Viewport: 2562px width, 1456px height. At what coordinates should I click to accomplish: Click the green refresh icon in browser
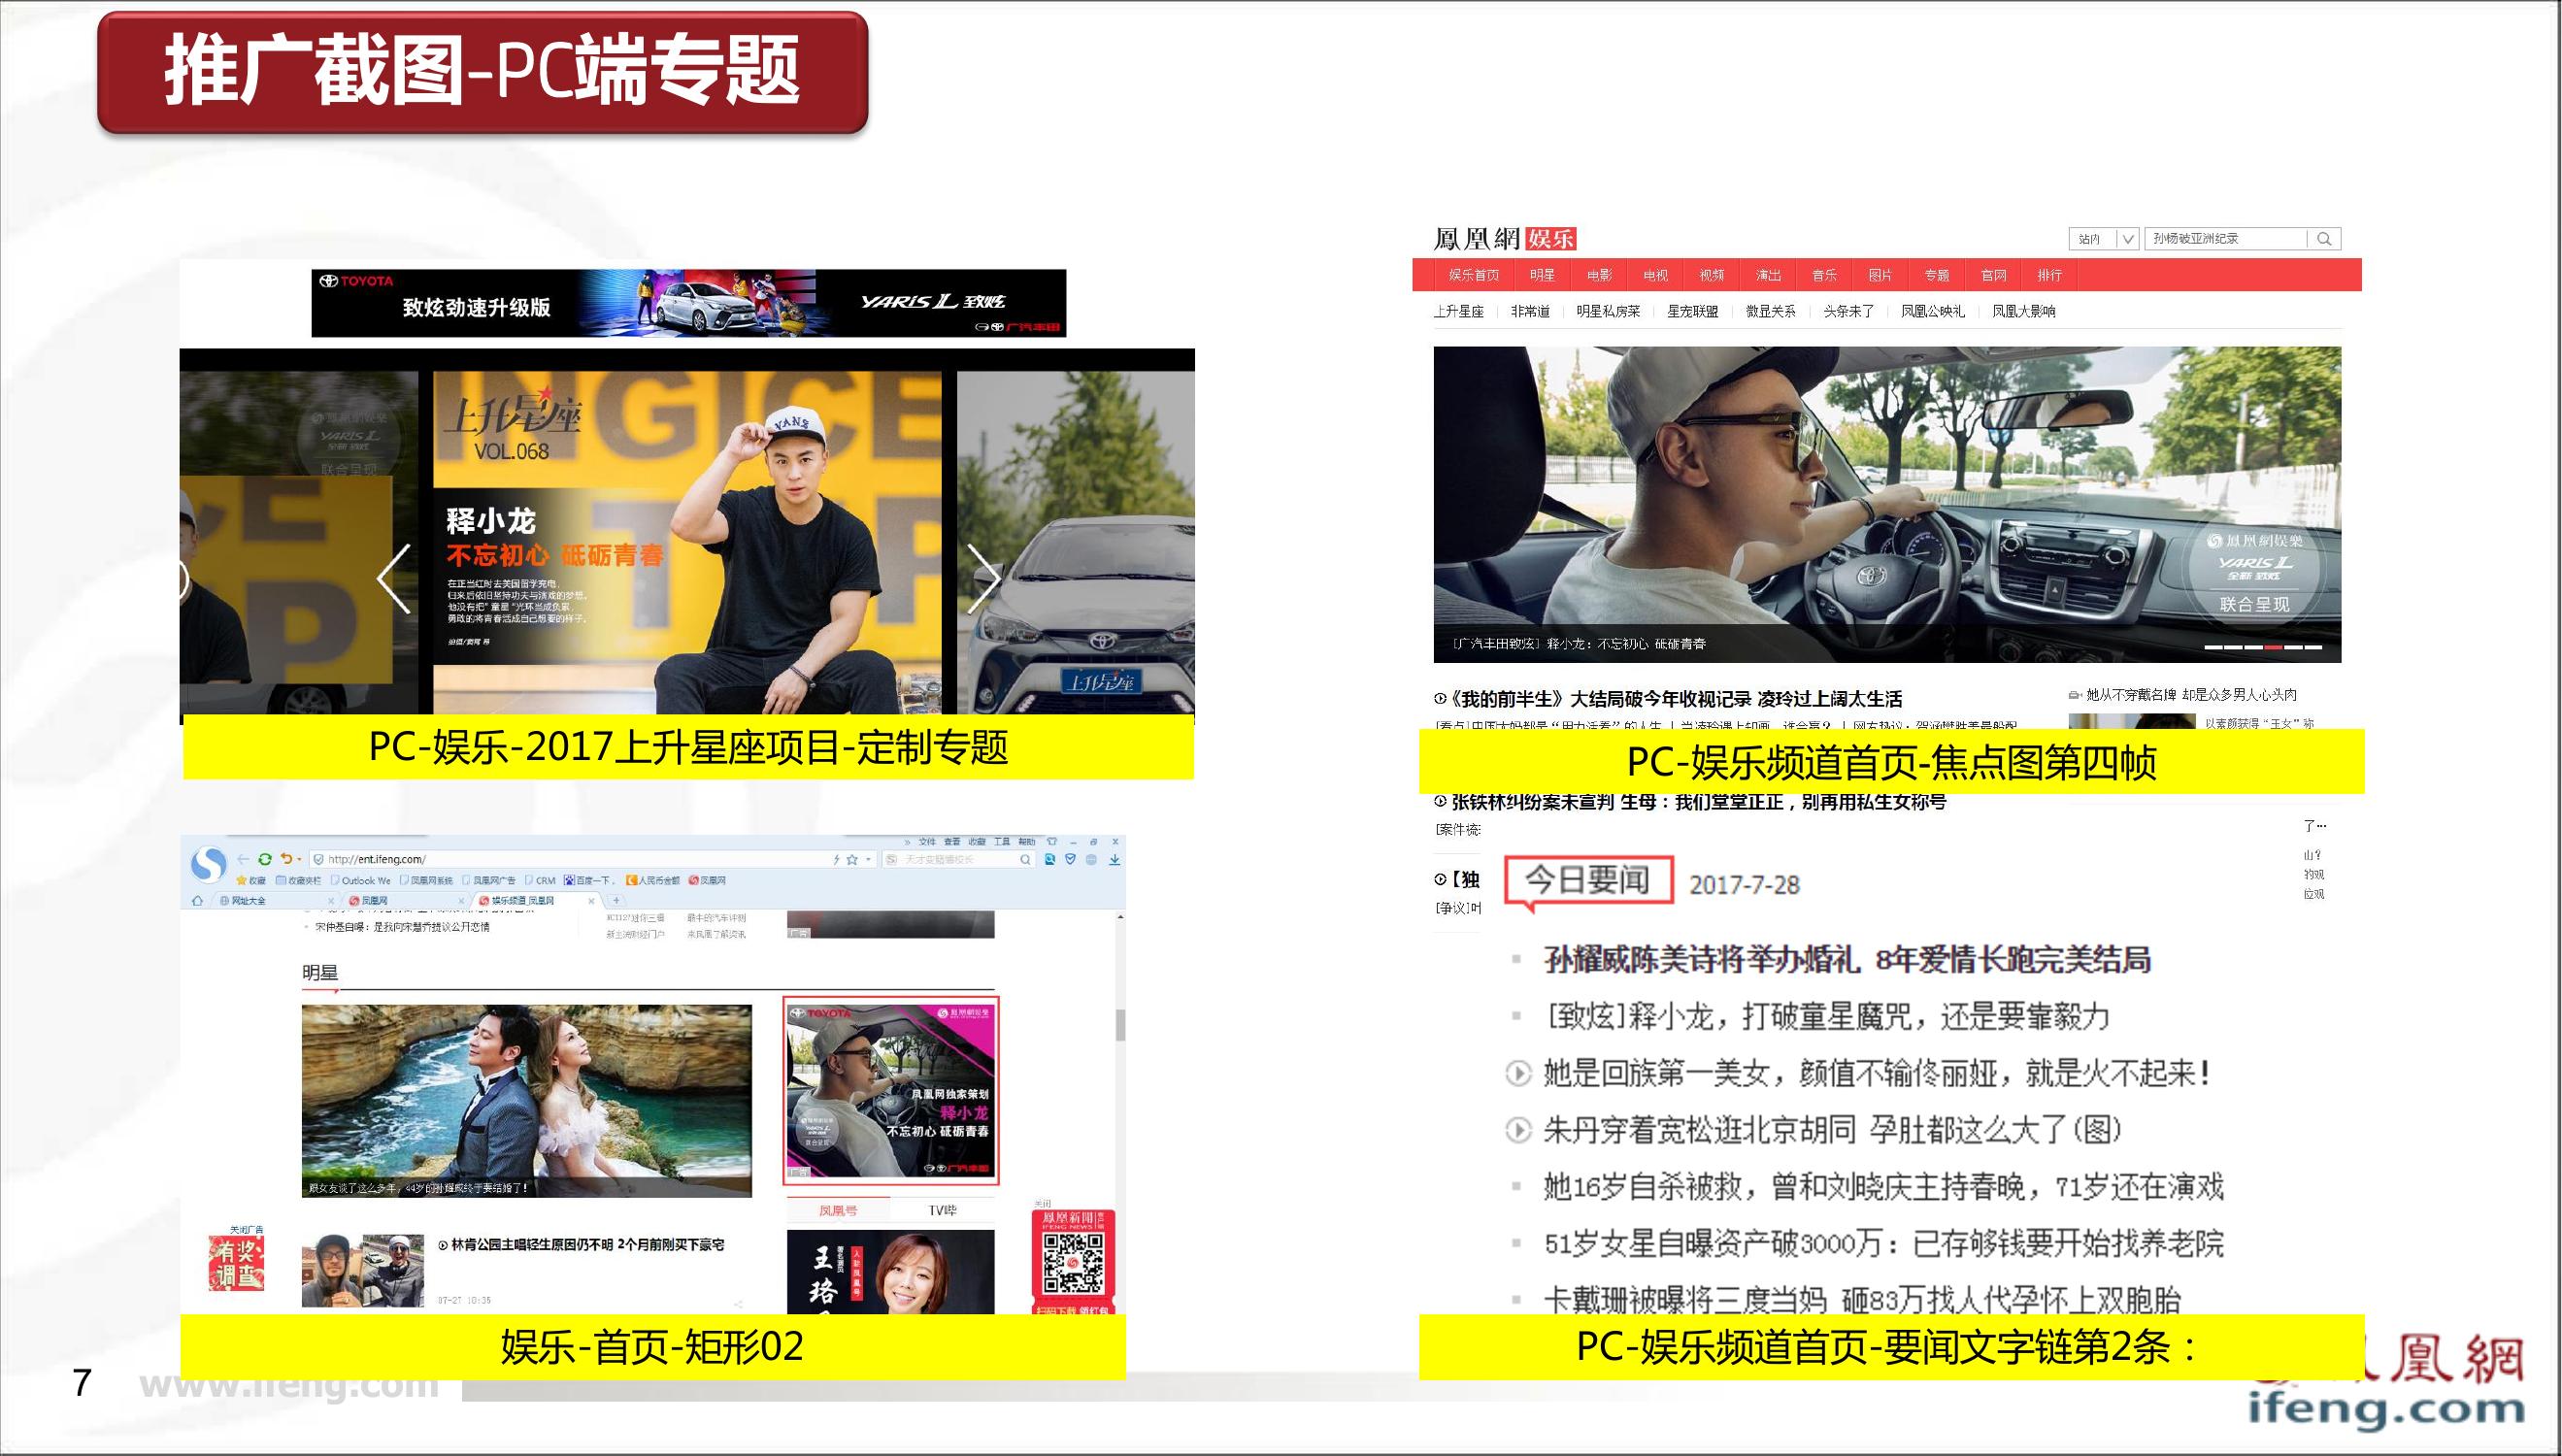click(265, 859)
